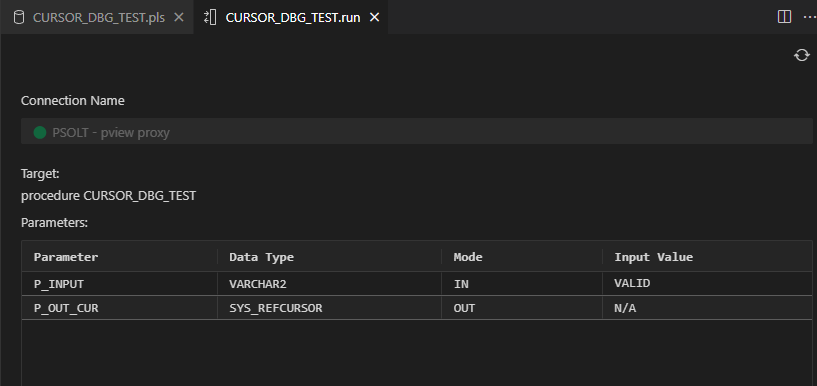This screenshot has height=386, width=817.
Task: Close the CURSOR_DBG_TEST.pls tab
Action: (179, 18)
